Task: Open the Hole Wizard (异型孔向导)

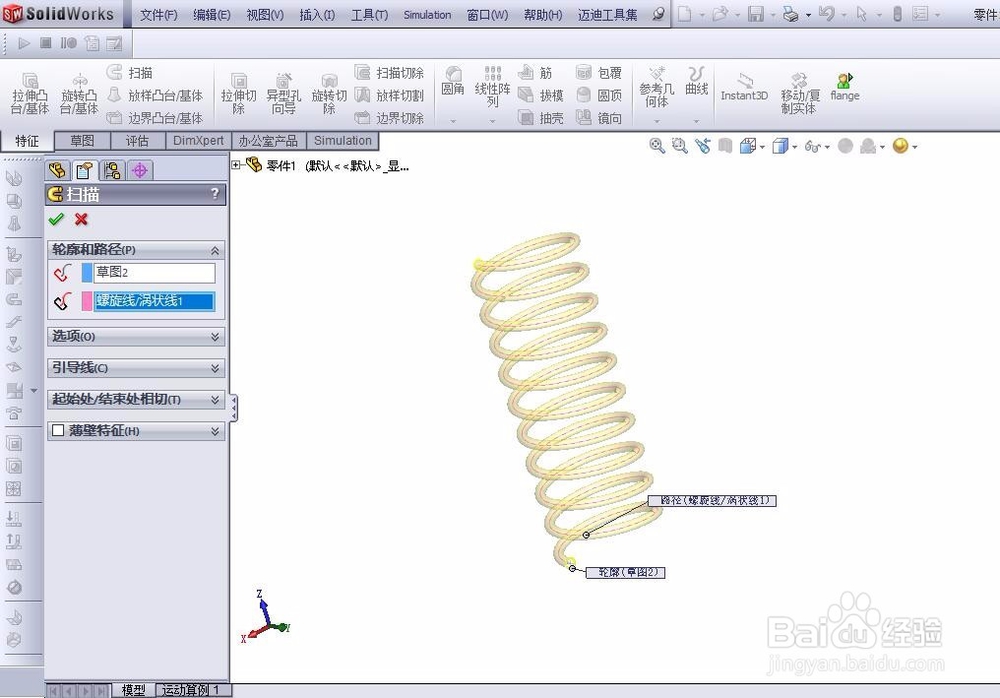Action: 284,90
